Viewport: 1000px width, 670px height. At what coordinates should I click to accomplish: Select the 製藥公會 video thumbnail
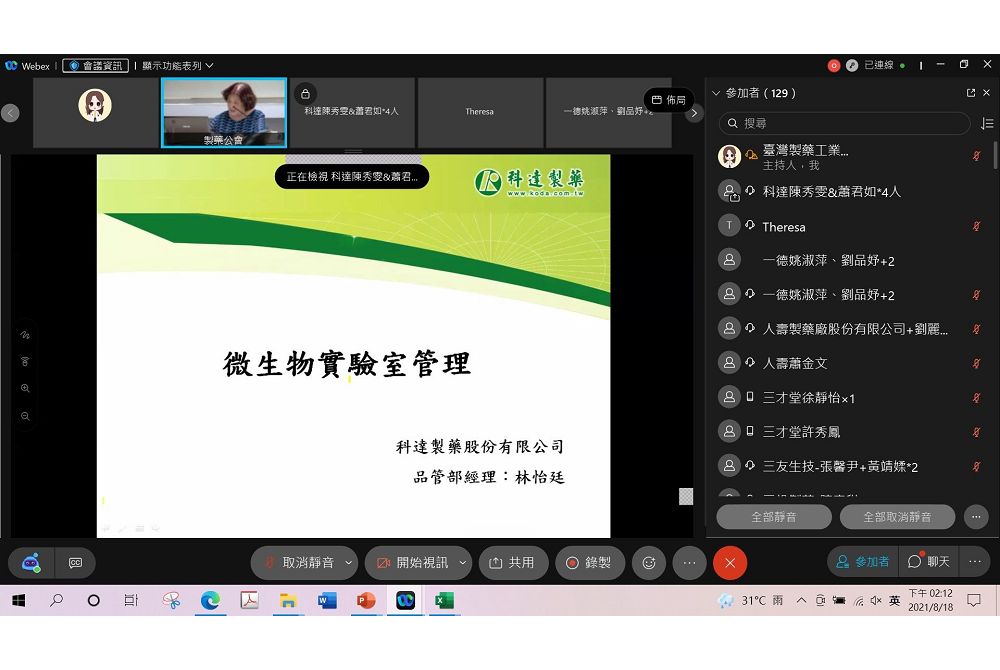click(x=224, y=113)
